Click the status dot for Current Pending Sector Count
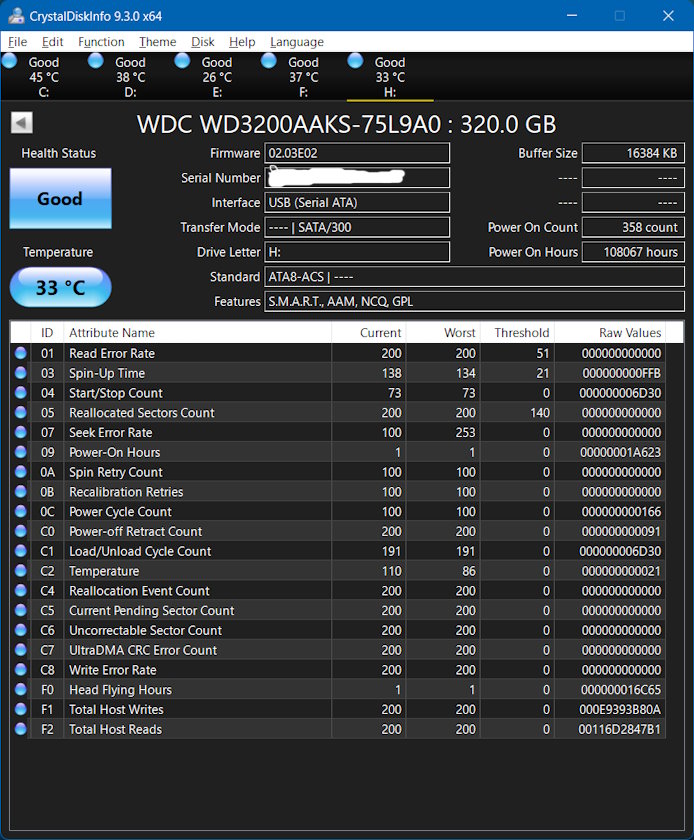This screenshot has height=840, width=694. (20, 610)
